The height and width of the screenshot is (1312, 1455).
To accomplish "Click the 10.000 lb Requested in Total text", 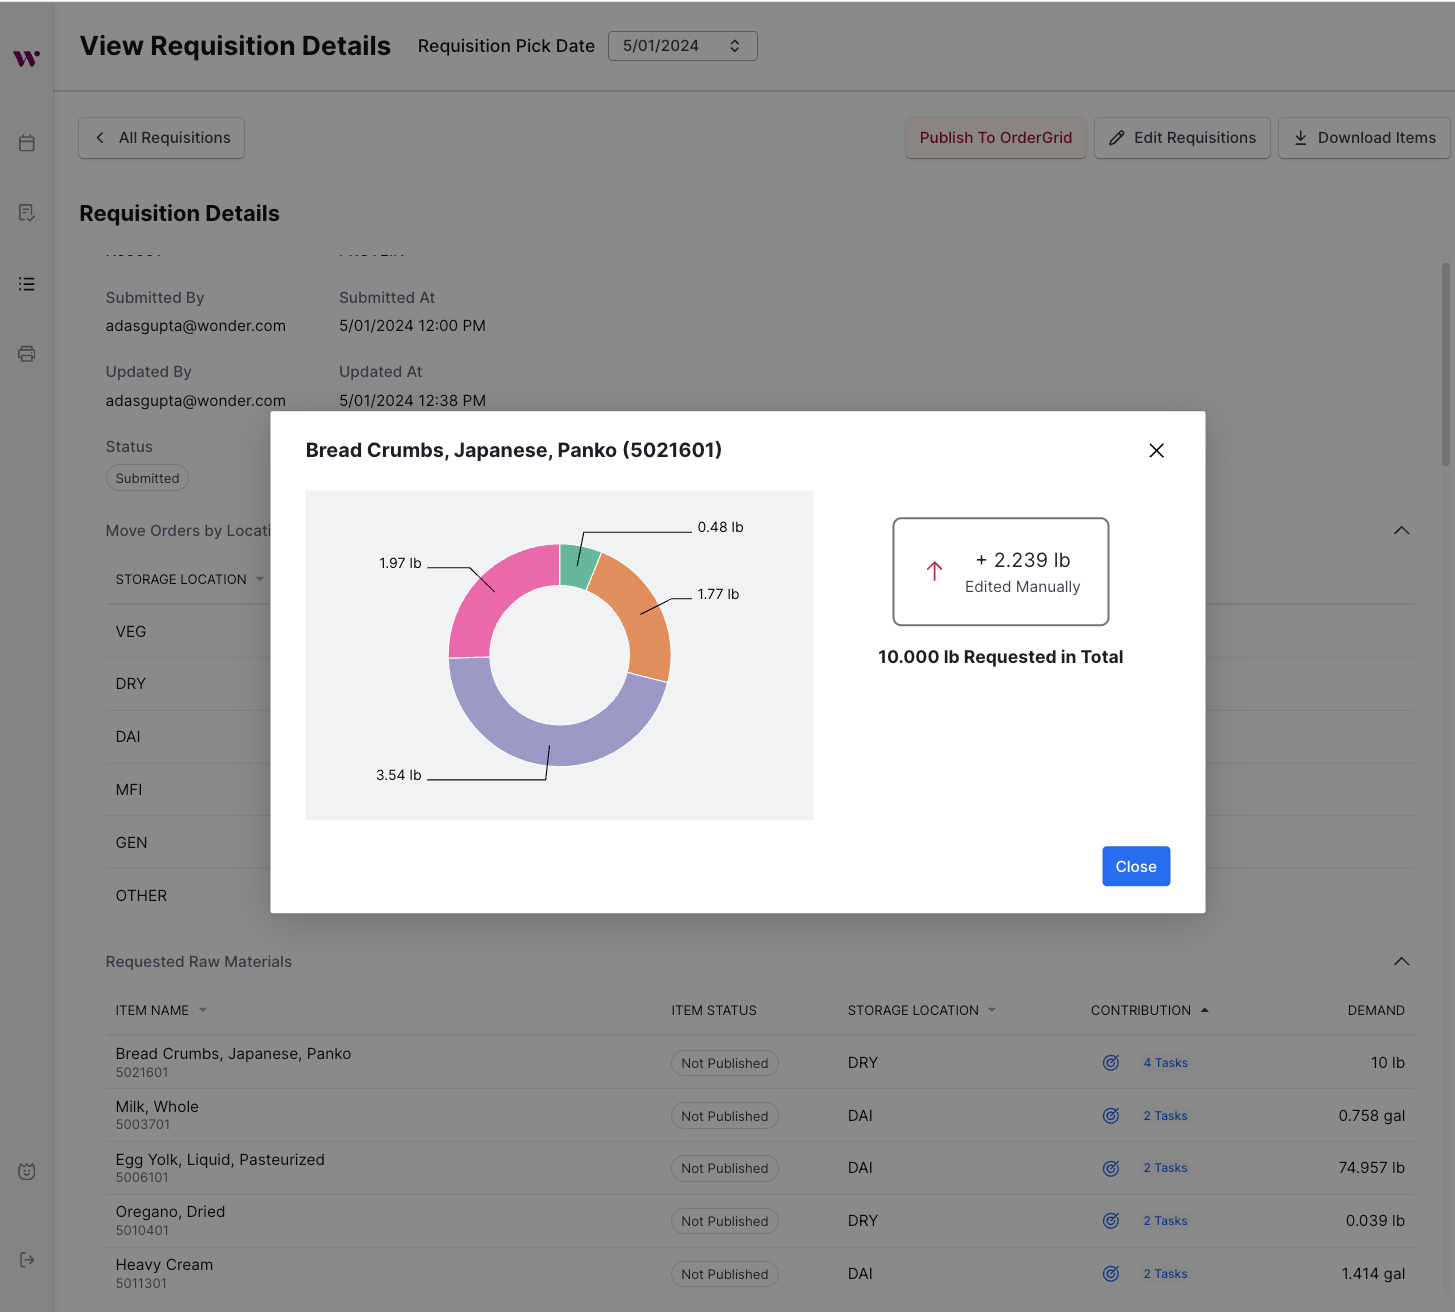I will point(1001,657).
